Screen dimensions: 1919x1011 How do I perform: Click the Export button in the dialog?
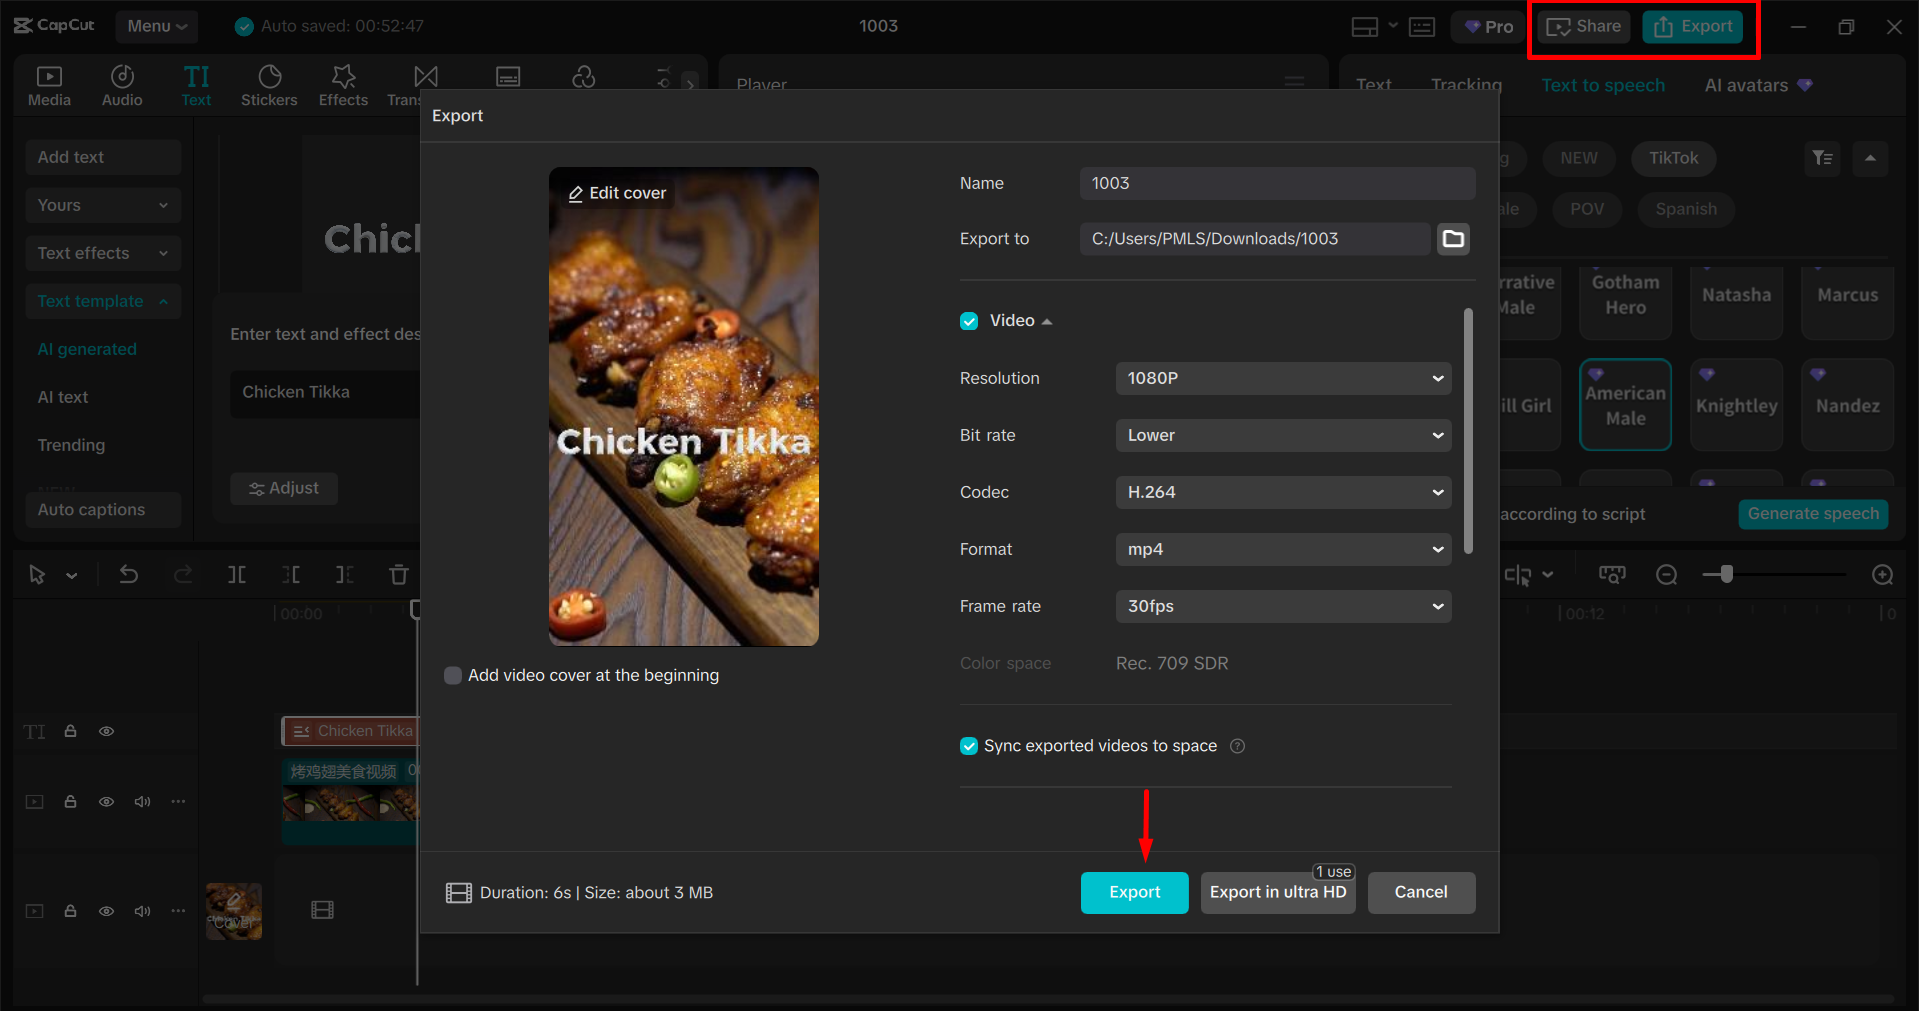pyautogui.click(x=1134, y=892)
